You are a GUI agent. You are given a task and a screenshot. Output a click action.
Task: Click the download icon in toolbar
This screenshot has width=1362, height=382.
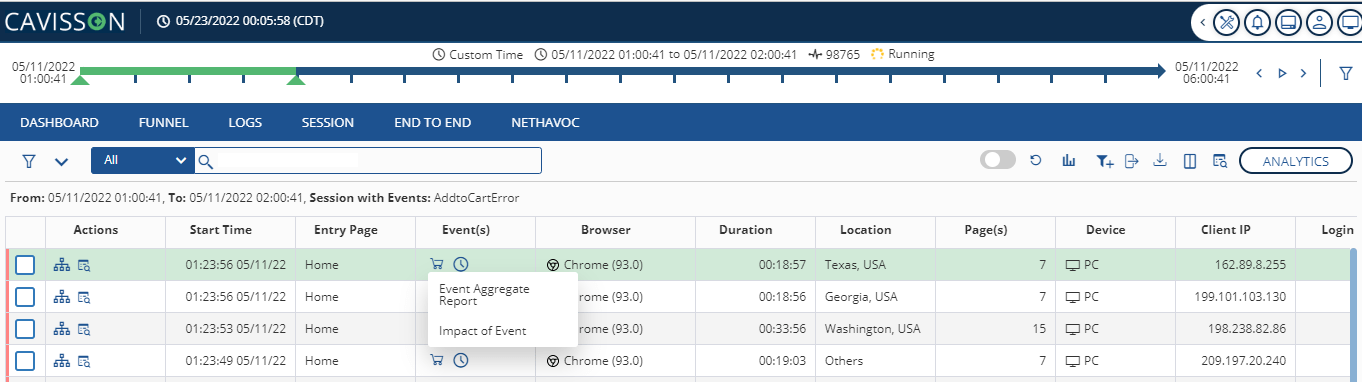[1161, 161]
